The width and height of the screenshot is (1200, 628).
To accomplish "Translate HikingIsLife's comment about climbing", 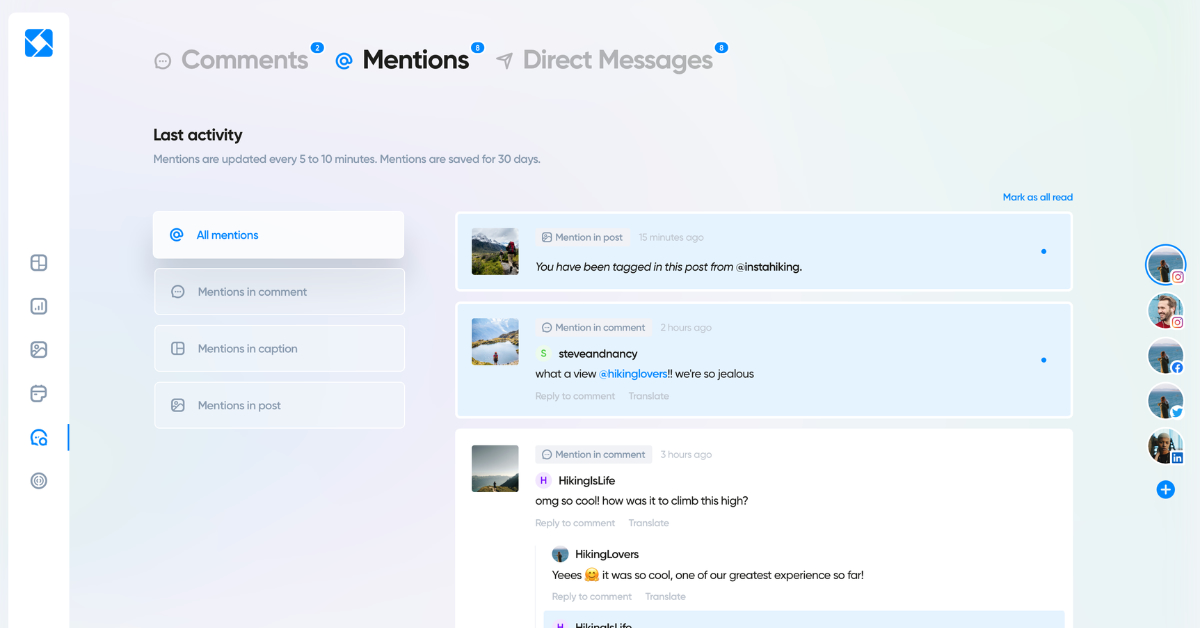I will (649, 523).
